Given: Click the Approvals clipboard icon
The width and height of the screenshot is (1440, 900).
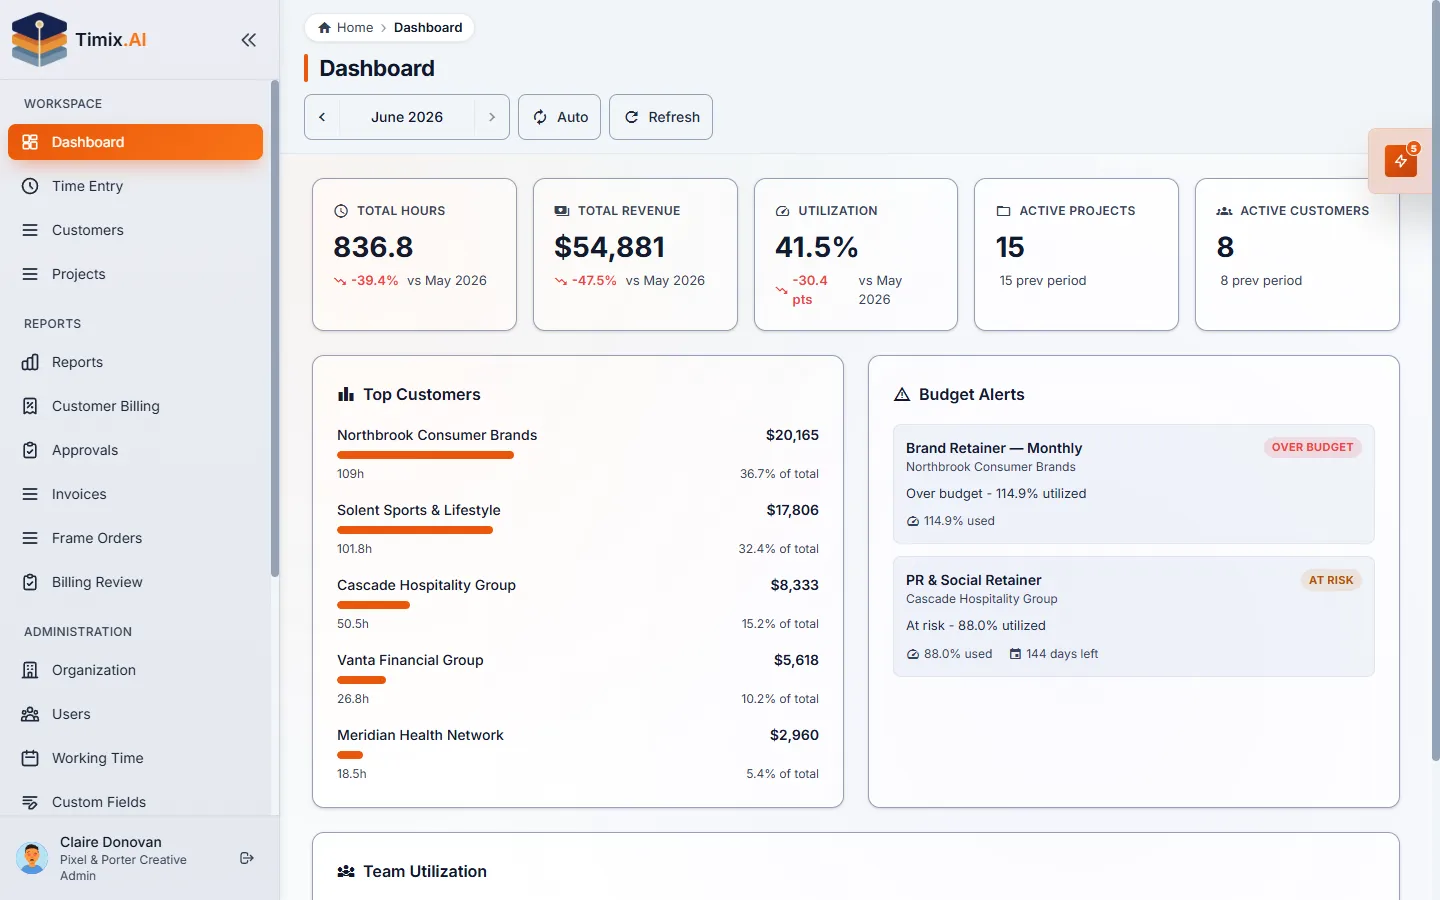Looking at the screenshot, I should click(x=30, y=450).
